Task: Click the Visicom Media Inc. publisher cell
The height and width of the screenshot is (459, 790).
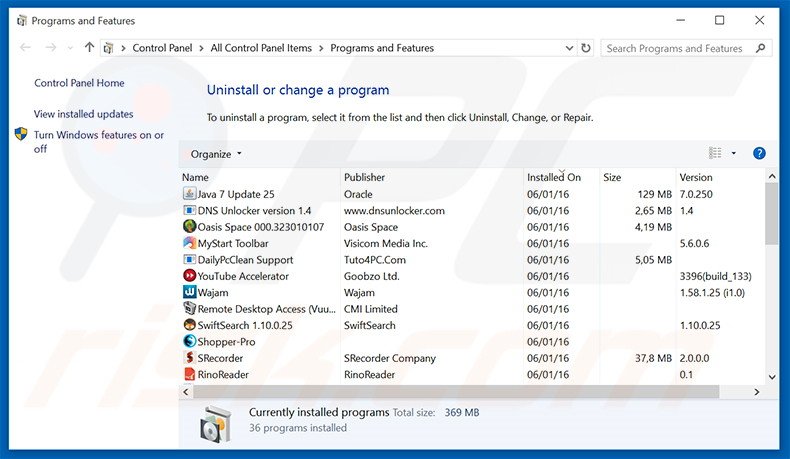Action: (386, 243)
